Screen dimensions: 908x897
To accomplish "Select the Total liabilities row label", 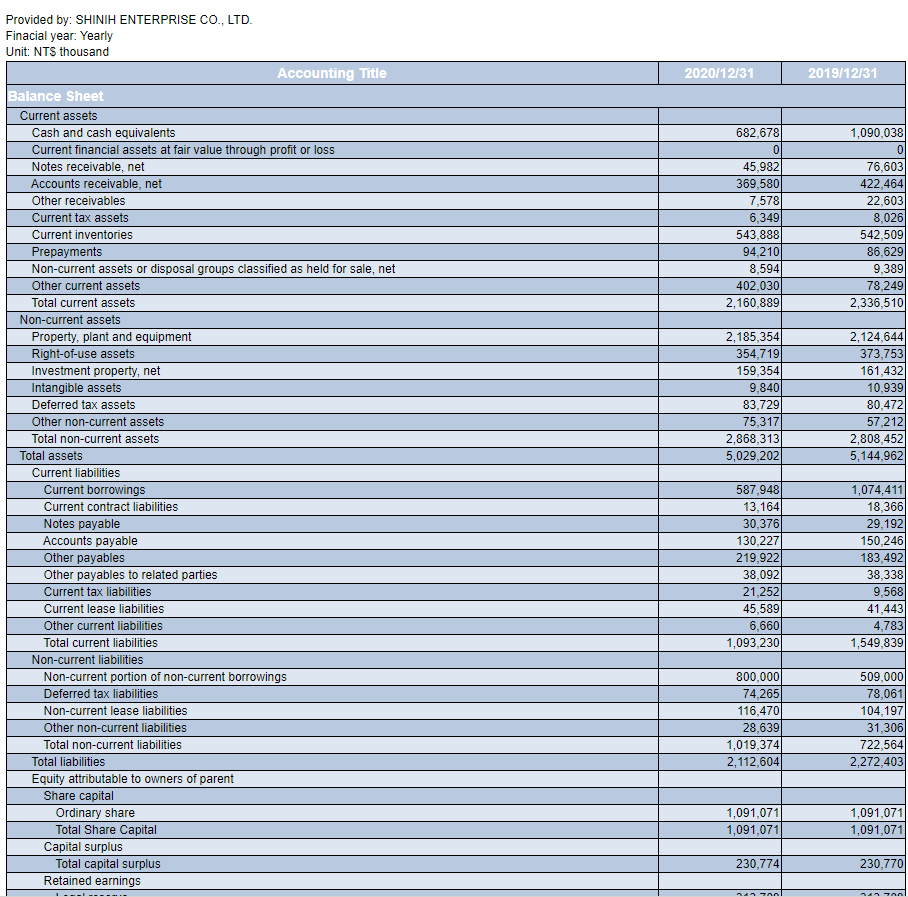I will pyautogui.click(x=68, y=762).
